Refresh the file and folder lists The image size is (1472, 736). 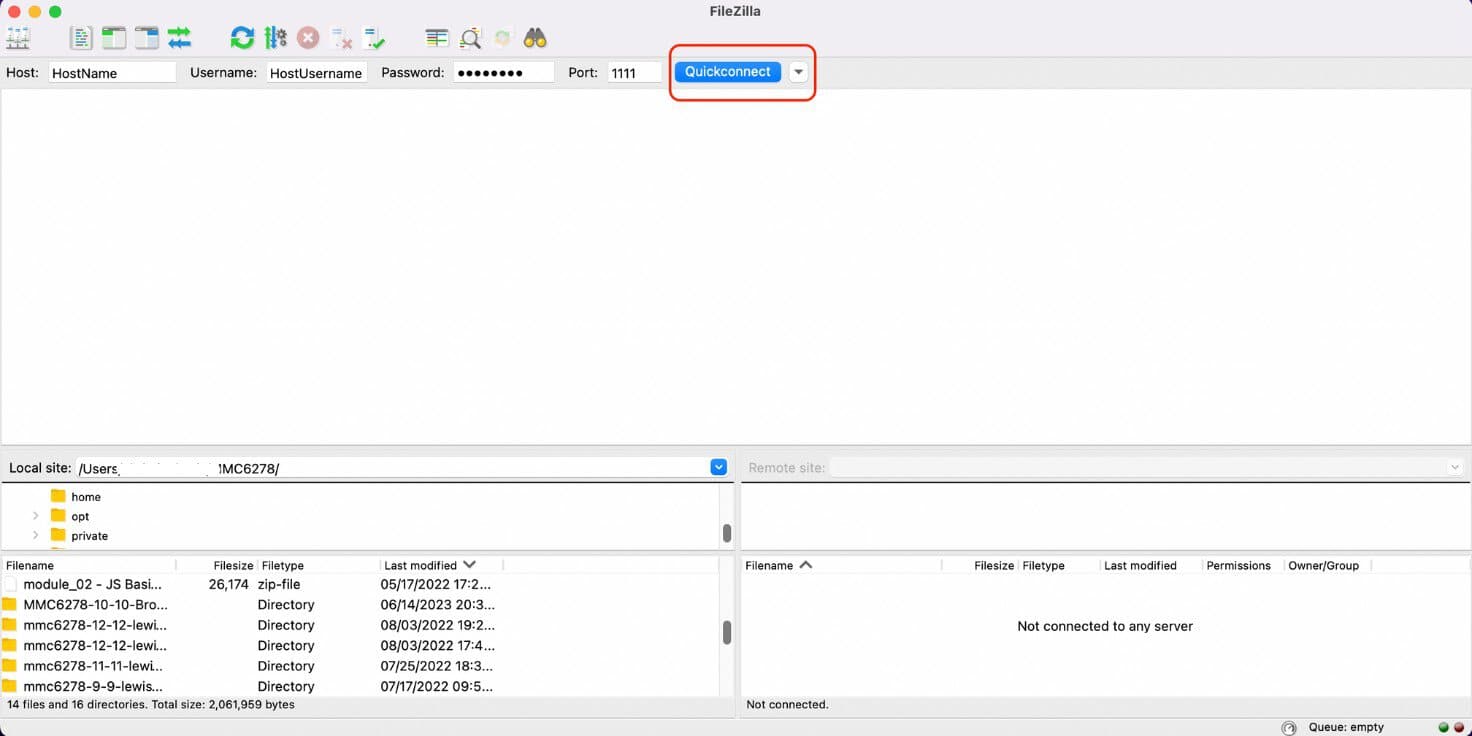tap(242, 39)
